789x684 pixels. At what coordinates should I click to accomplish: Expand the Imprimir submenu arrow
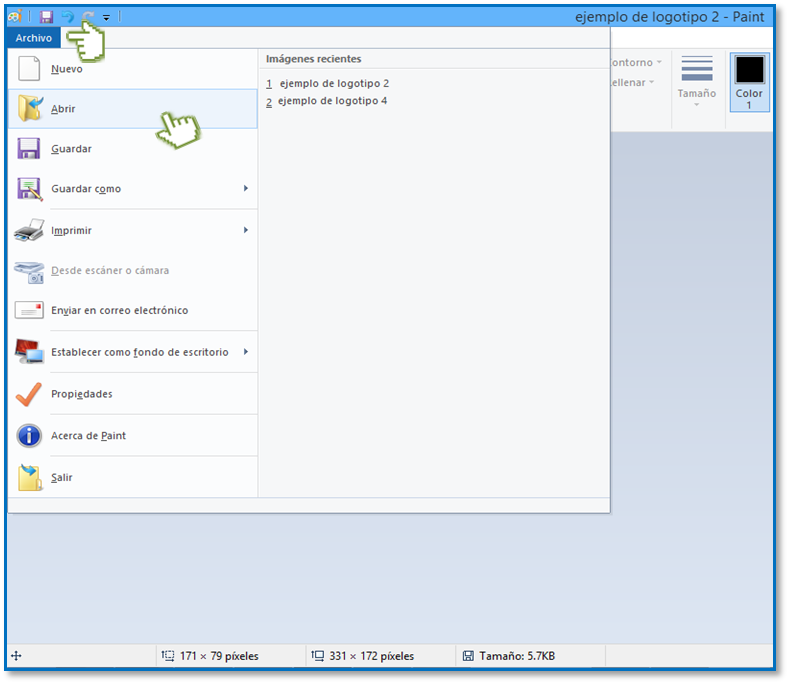pyautogui.click(x=246, y=230)
